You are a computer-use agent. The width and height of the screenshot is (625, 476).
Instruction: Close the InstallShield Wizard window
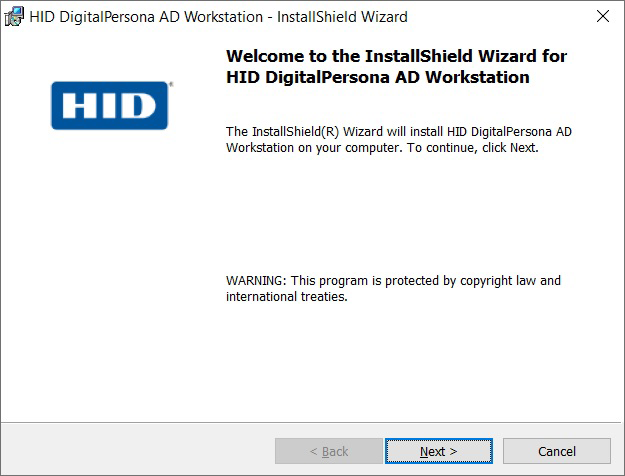(x=602, y=17)
